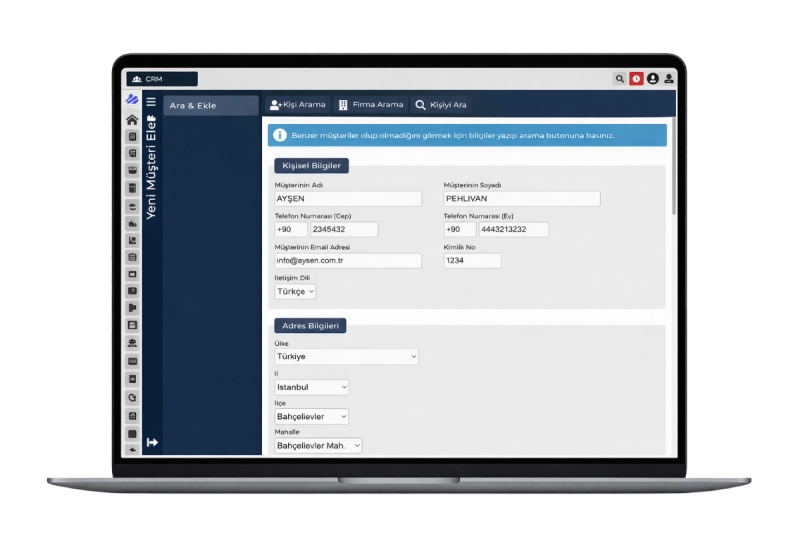Toggle the hamburger menu icon
The image size is (800, 533).
pyautogui.click(x=151, y=101)
